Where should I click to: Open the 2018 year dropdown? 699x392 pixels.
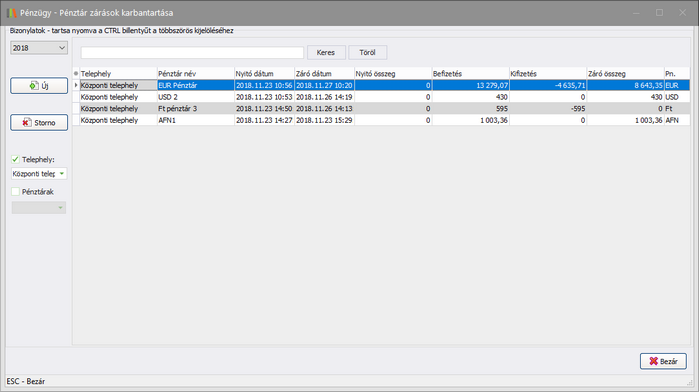39,48
